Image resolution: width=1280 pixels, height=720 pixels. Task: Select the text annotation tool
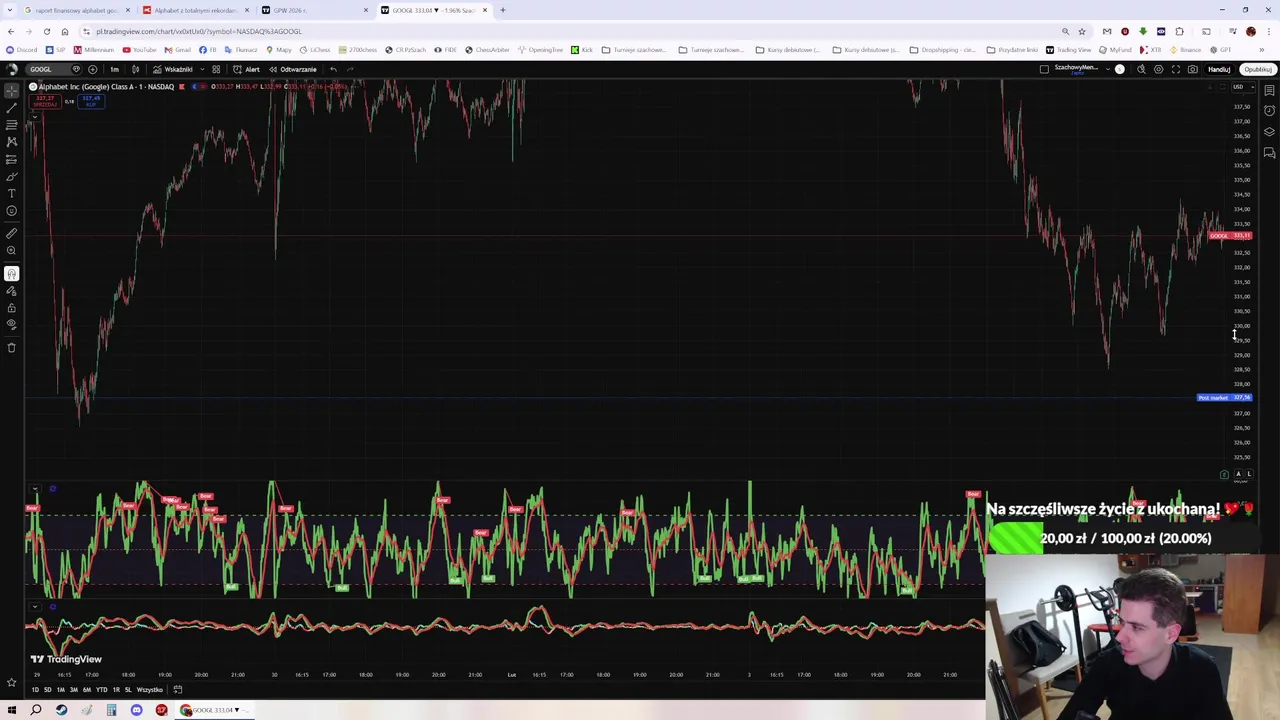pyautogui.click(x=12, y=193)
